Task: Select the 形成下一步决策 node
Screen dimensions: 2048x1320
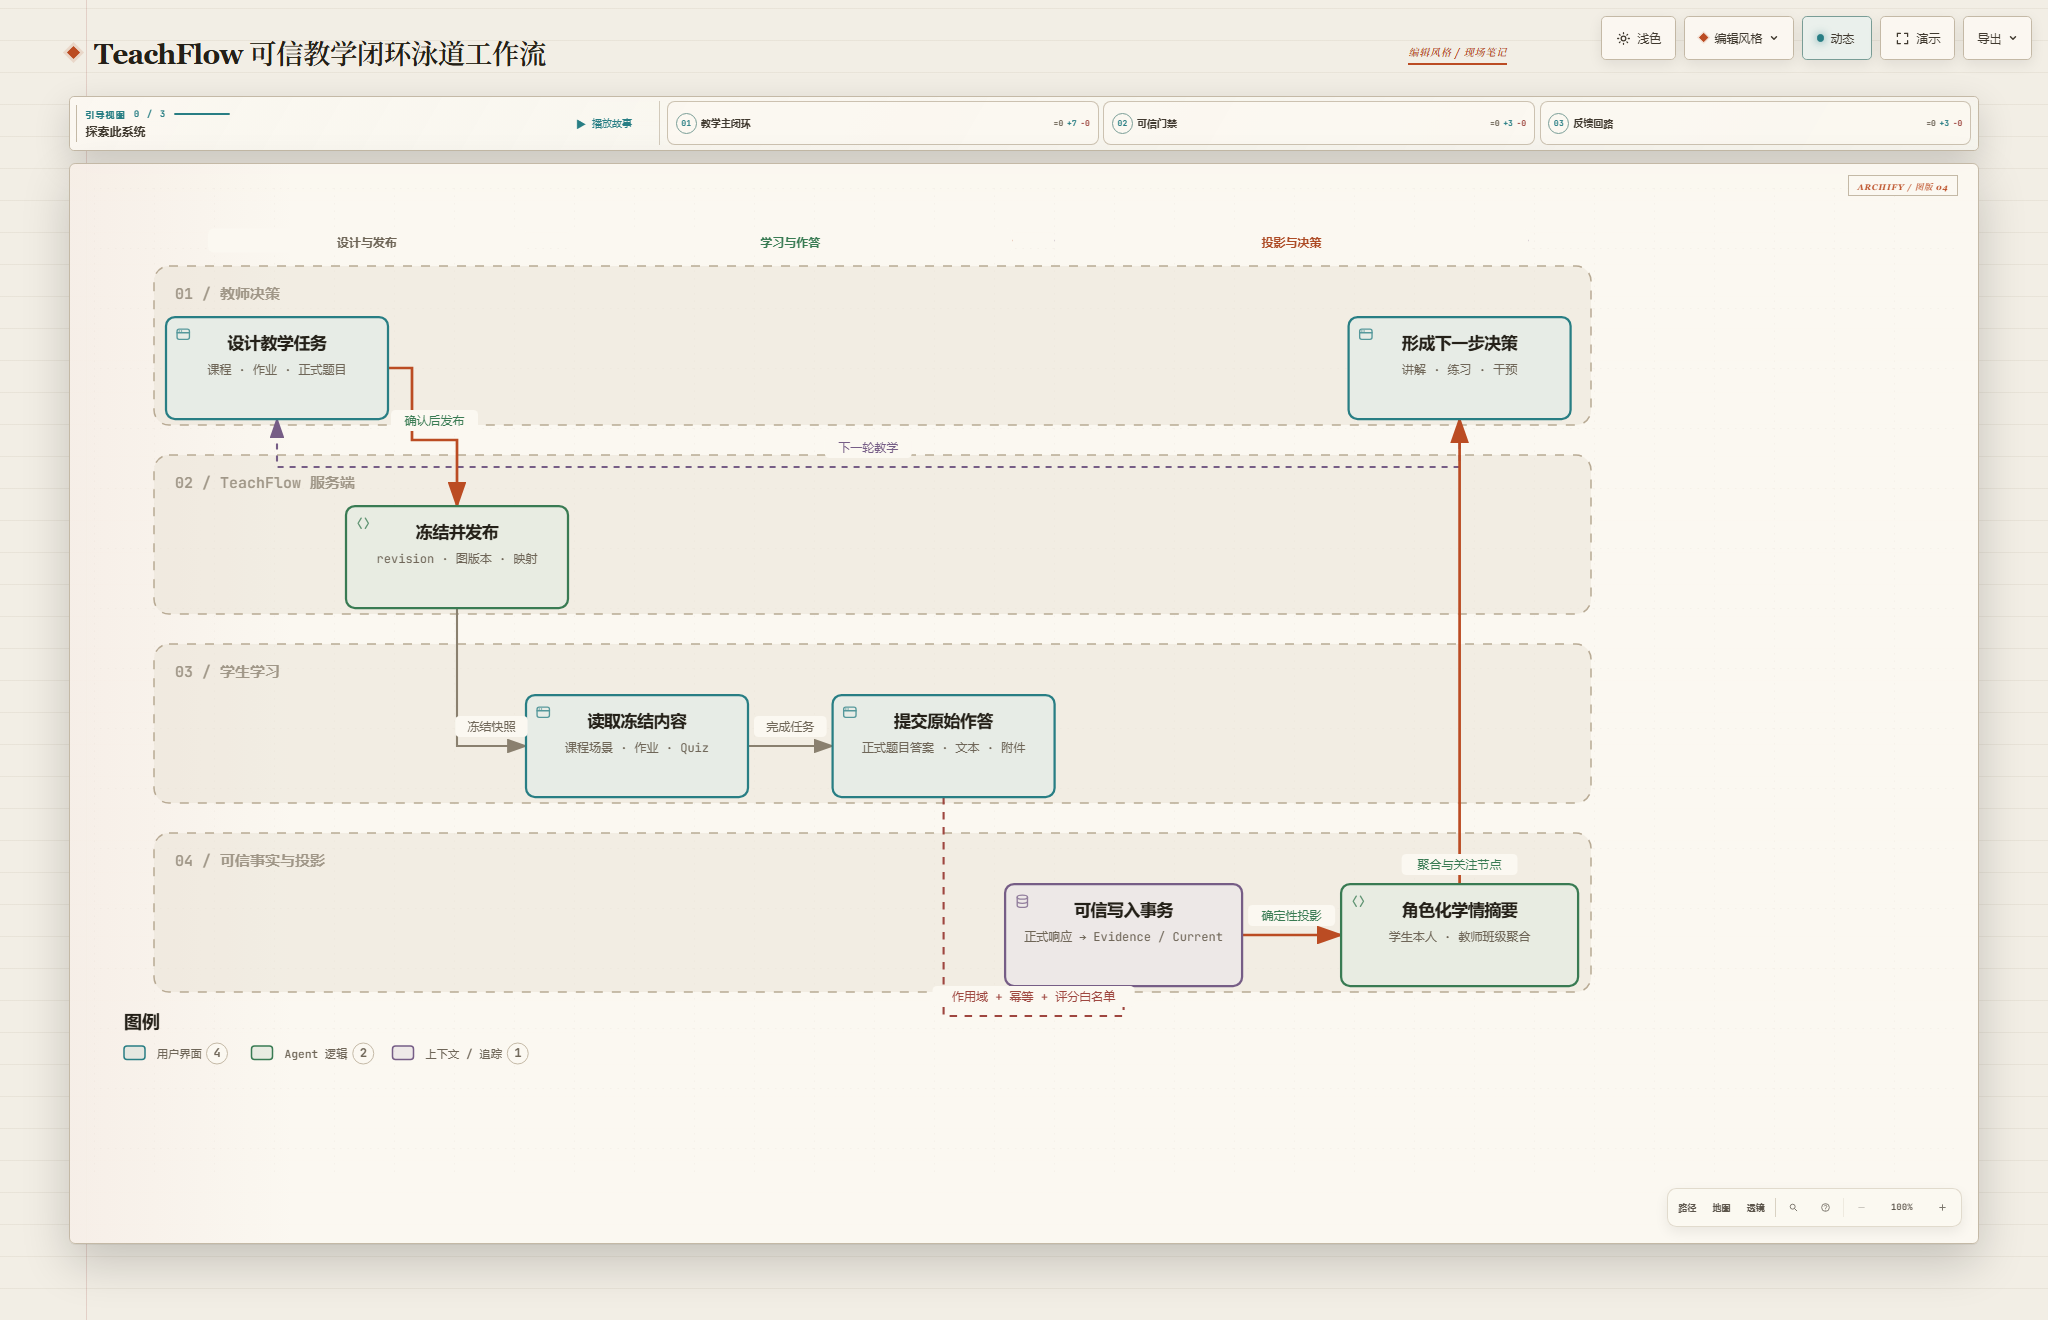Action: coord(1459,368)
